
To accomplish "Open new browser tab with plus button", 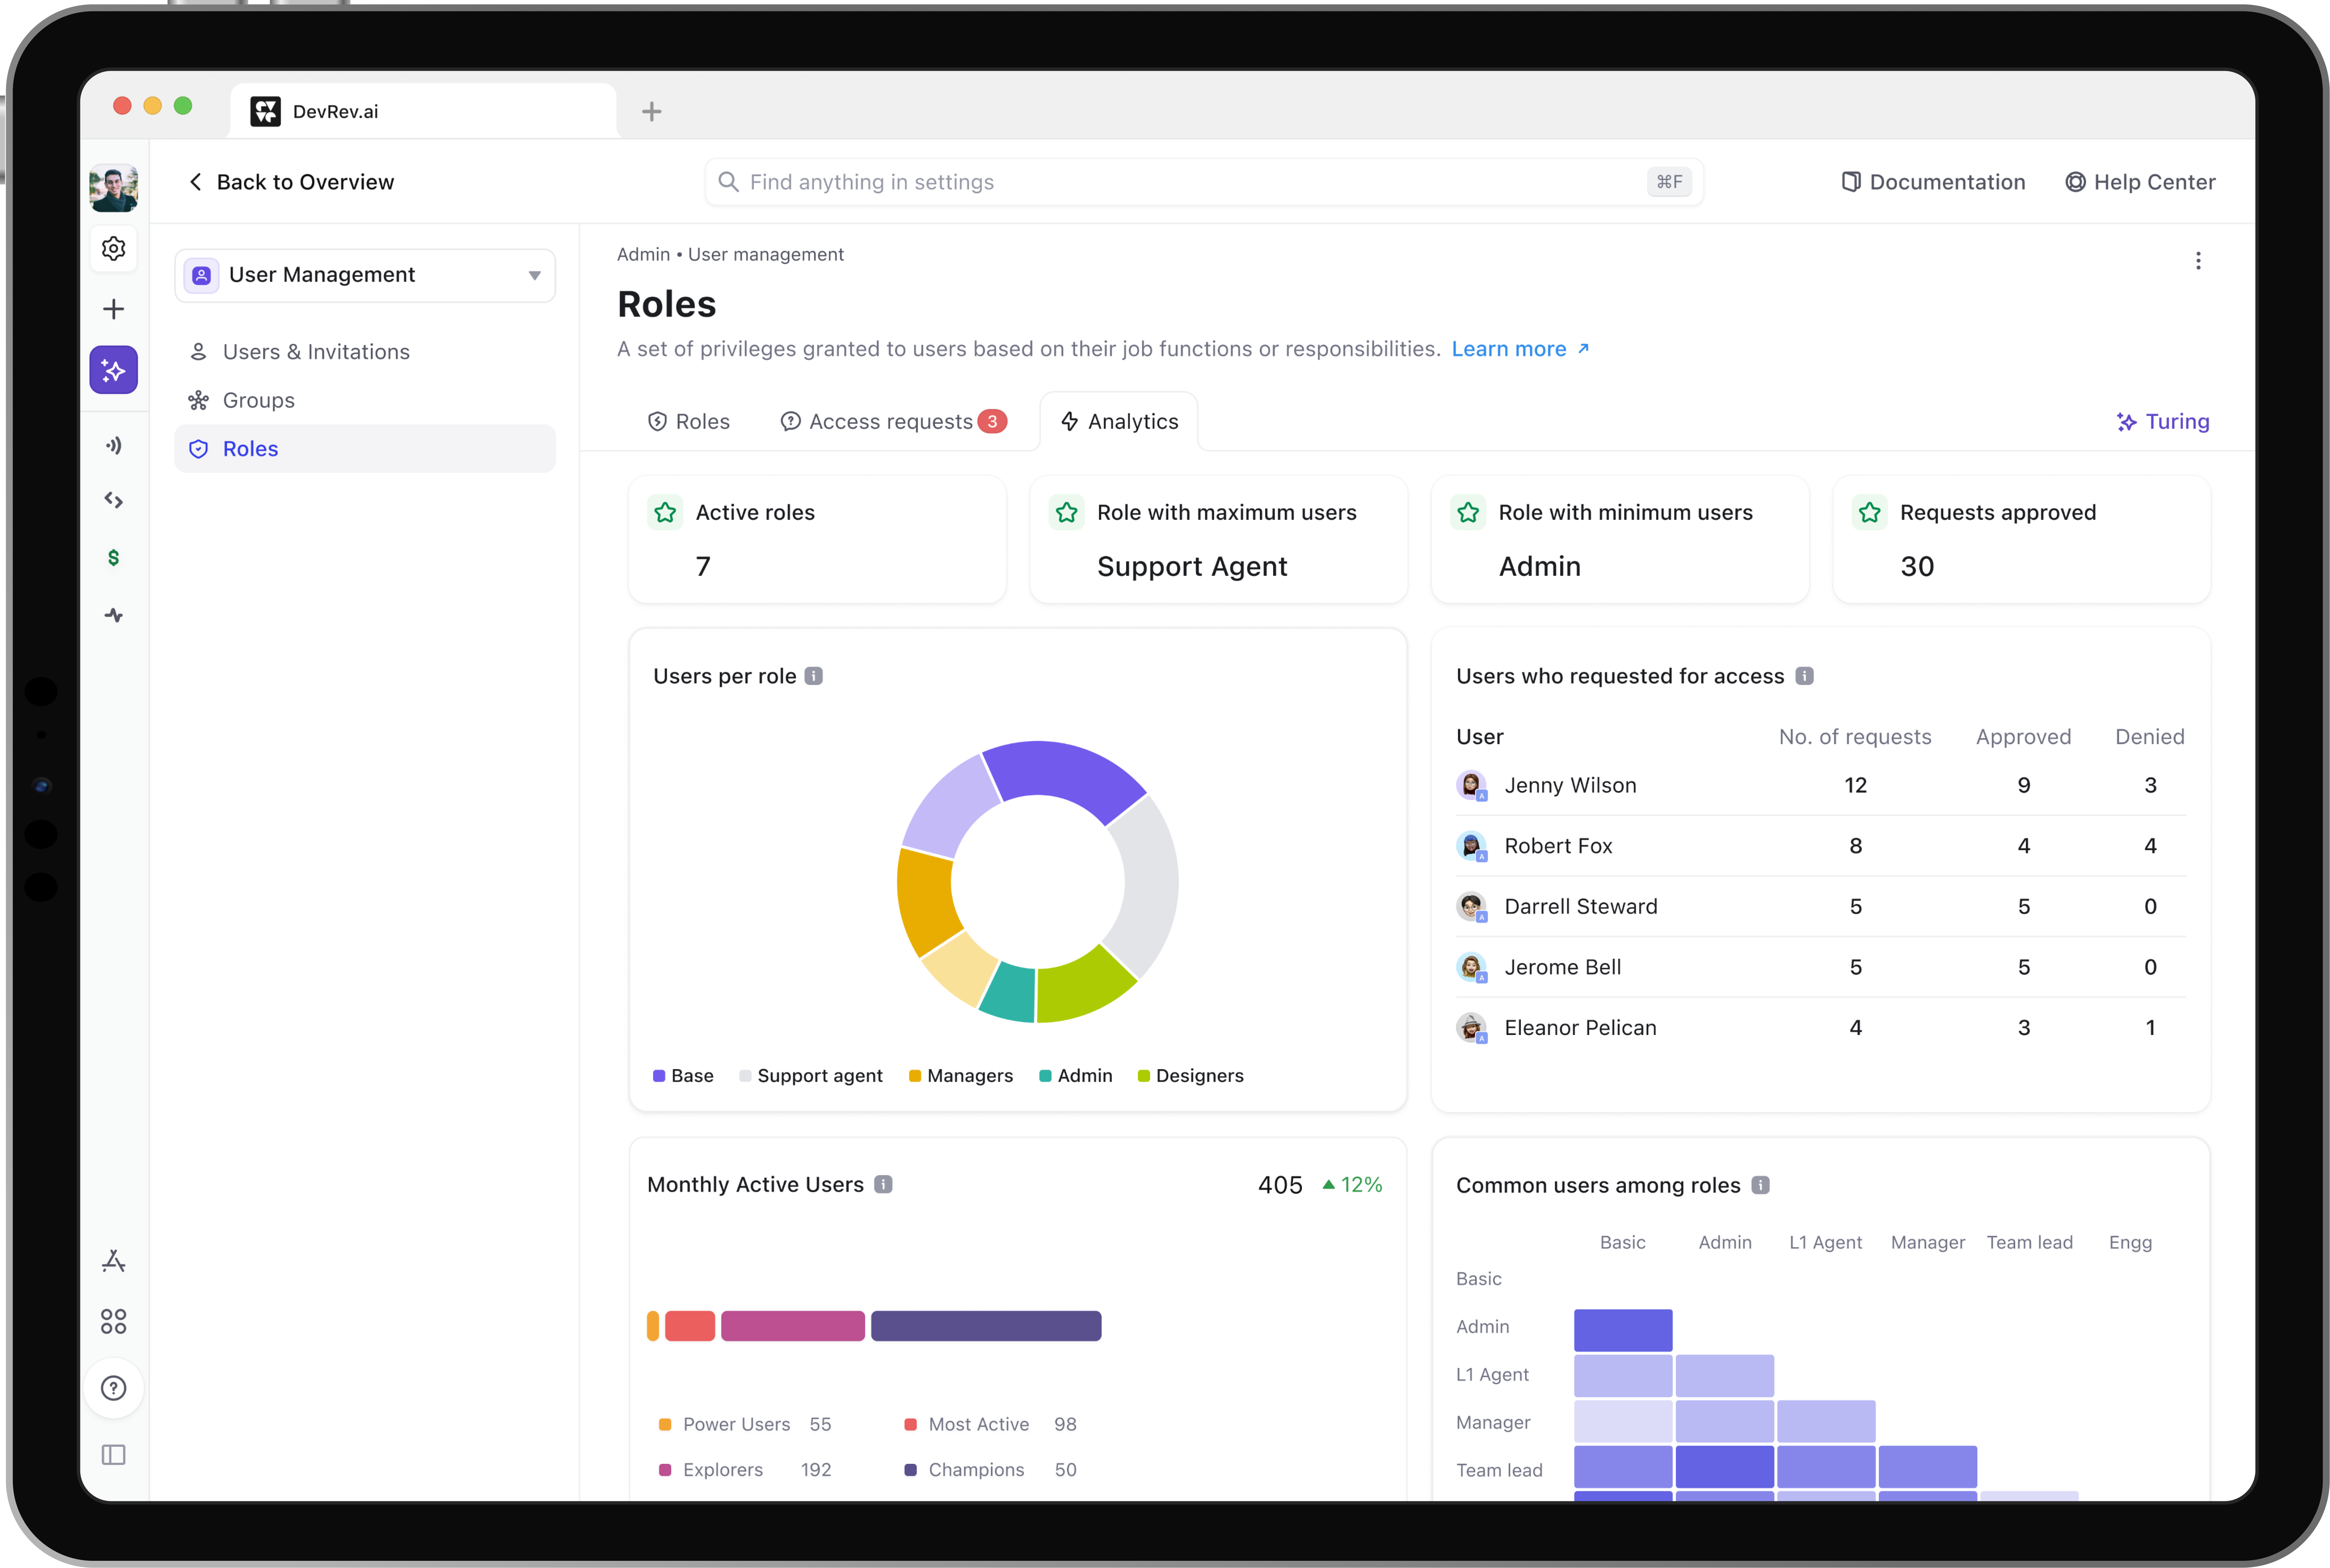I will [652, 111].
